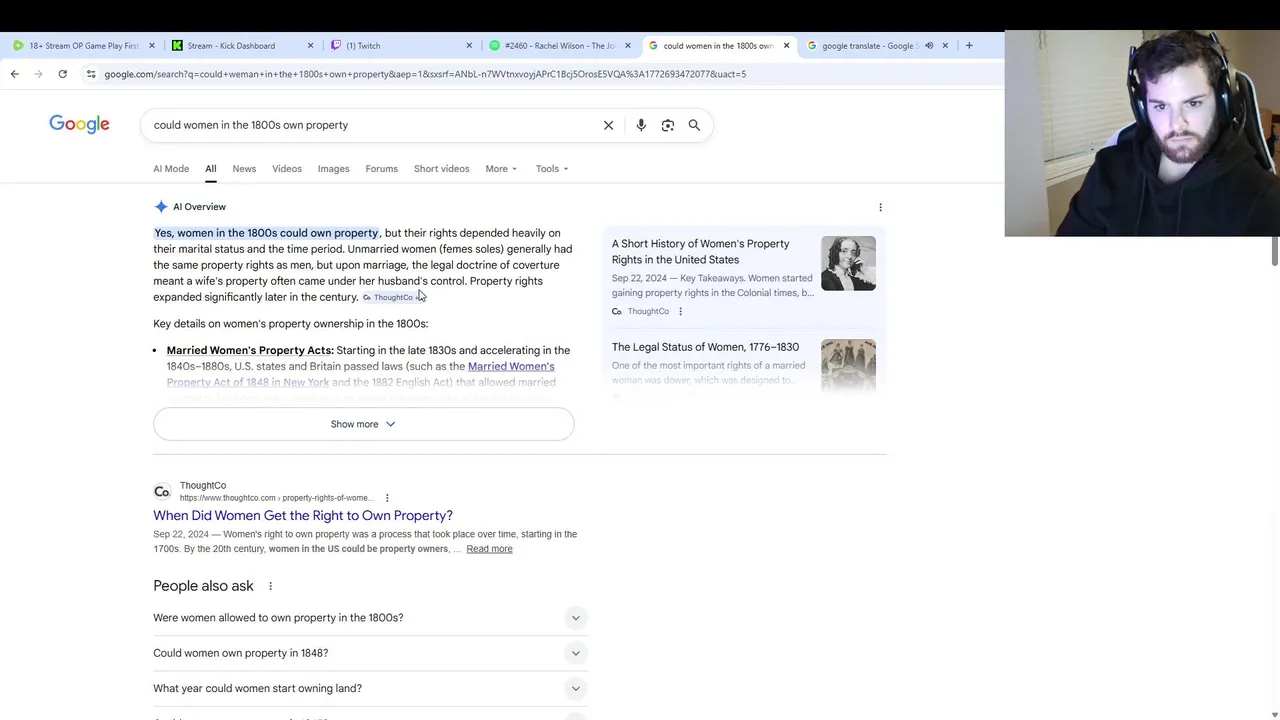
Task: Click the page vertical scrollbar
Action: (1274, 252)
